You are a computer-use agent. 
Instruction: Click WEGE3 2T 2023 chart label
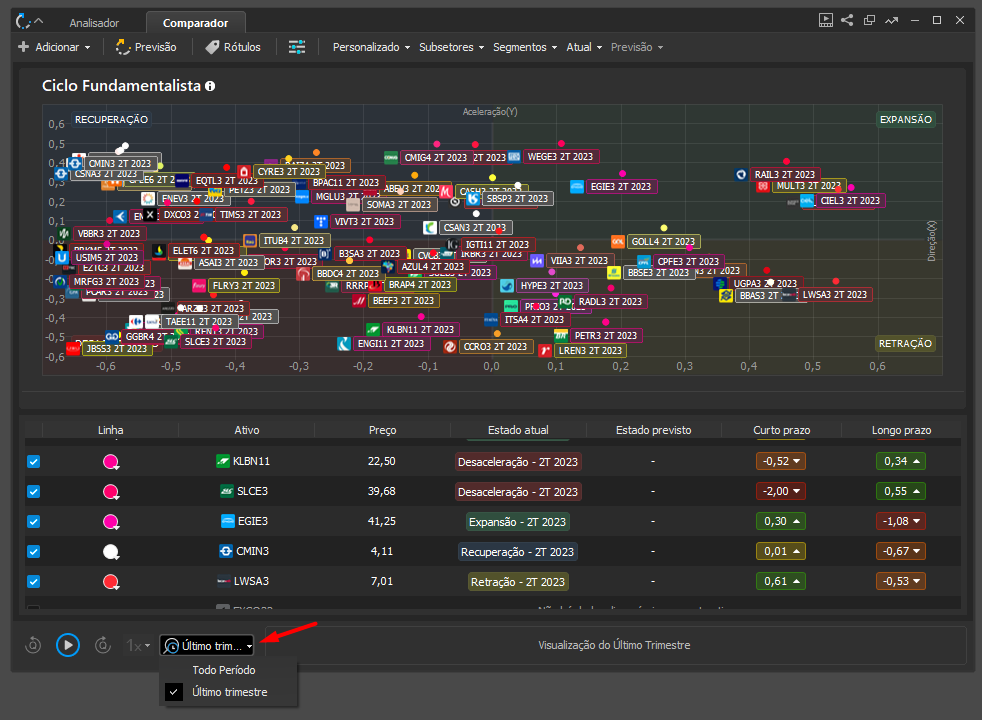[560, 157]
